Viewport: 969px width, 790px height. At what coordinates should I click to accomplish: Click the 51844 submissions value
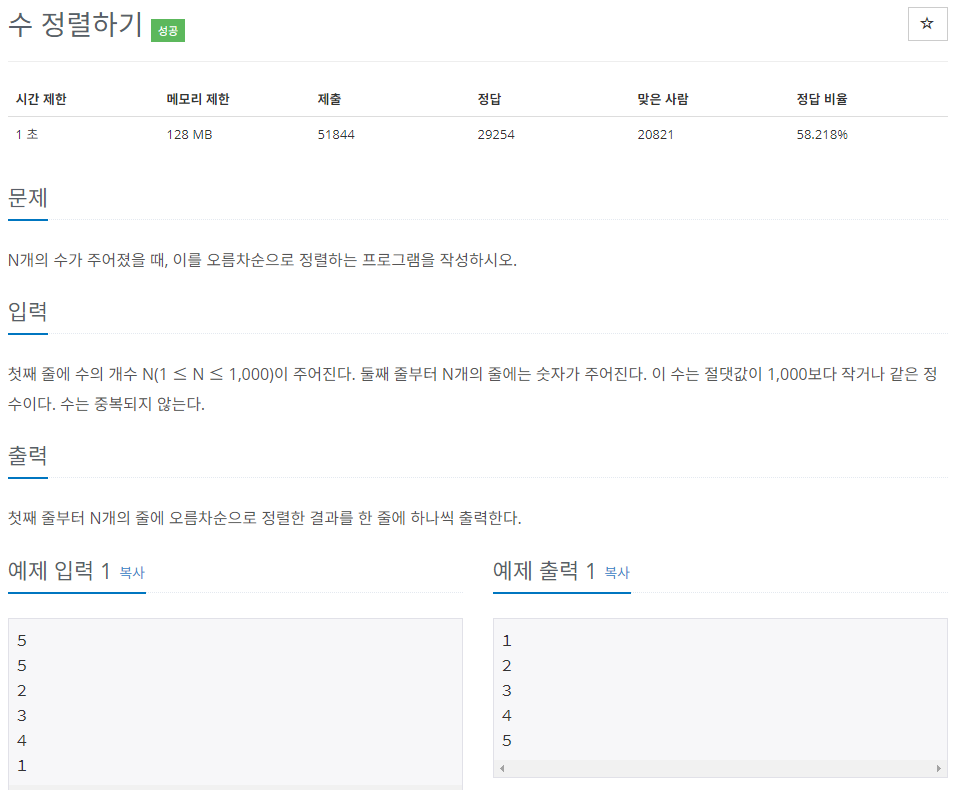tap(336, 134)
